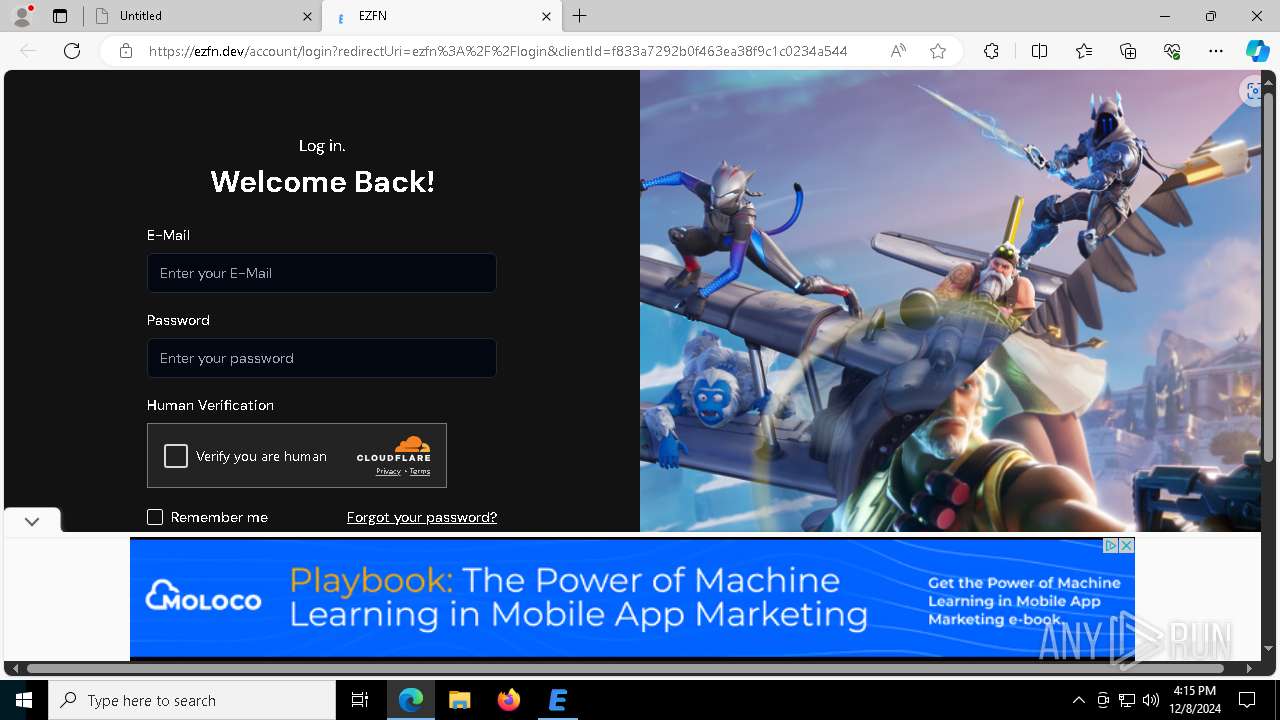Screen dimensions: 1280x720
Task: Close the Untitled tab
Action: [x=307, y=16]
